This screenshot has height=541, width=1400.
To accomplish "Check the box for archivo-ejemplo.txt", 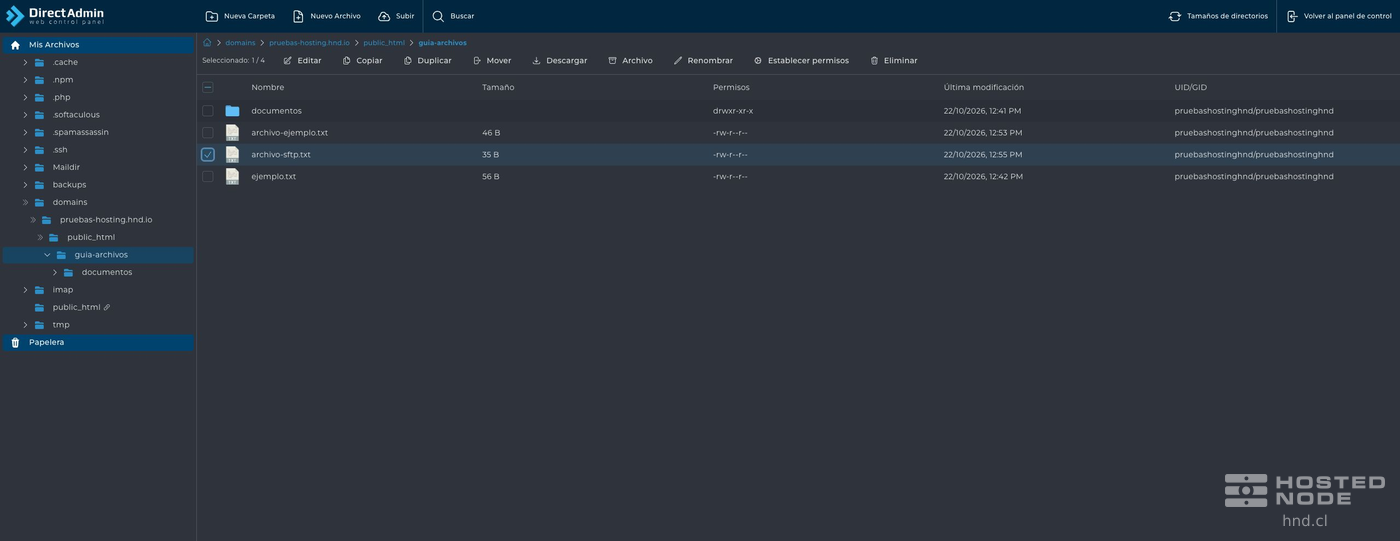I will click(x=208, y=133).
